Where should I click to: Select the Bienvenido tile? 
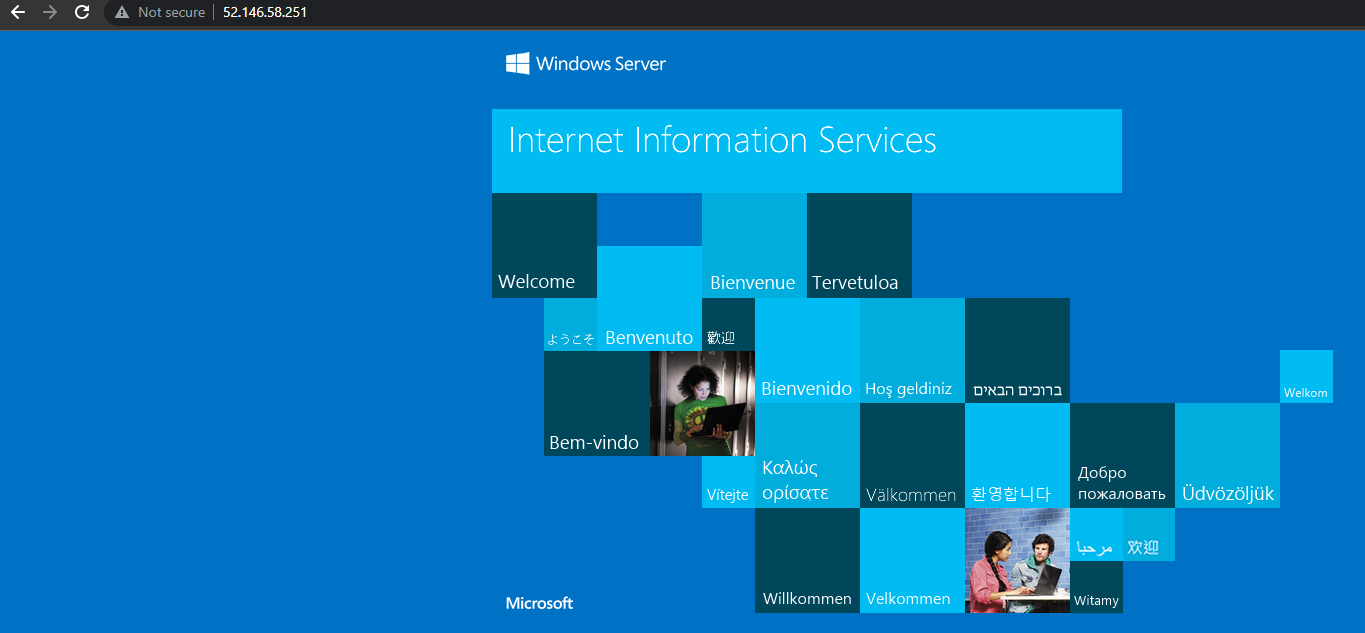[x=807, y=351]
